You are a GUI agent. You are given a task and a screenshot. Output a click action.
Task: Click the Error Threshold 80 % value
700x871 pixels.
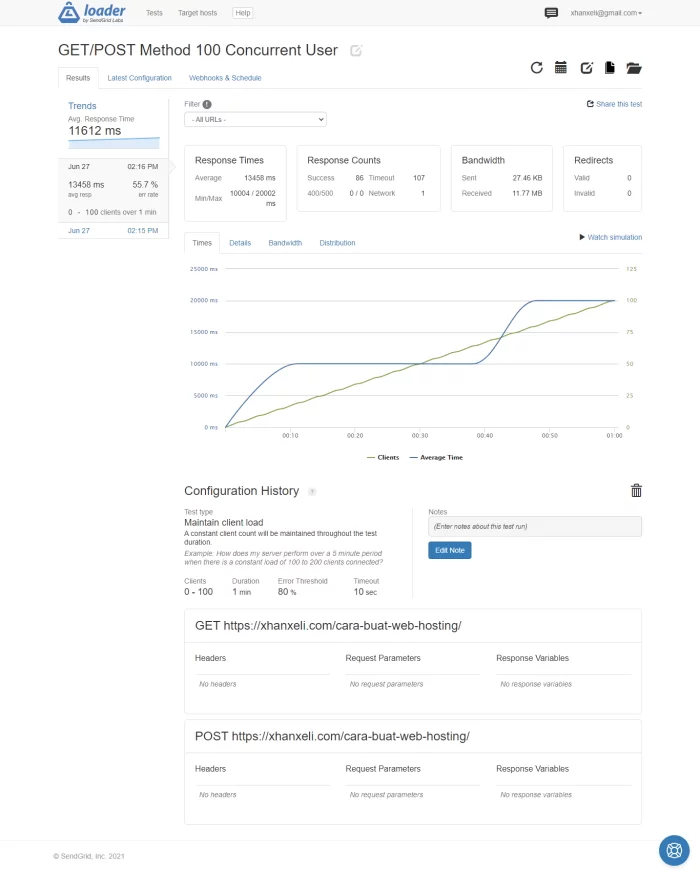tap(287, 592)
